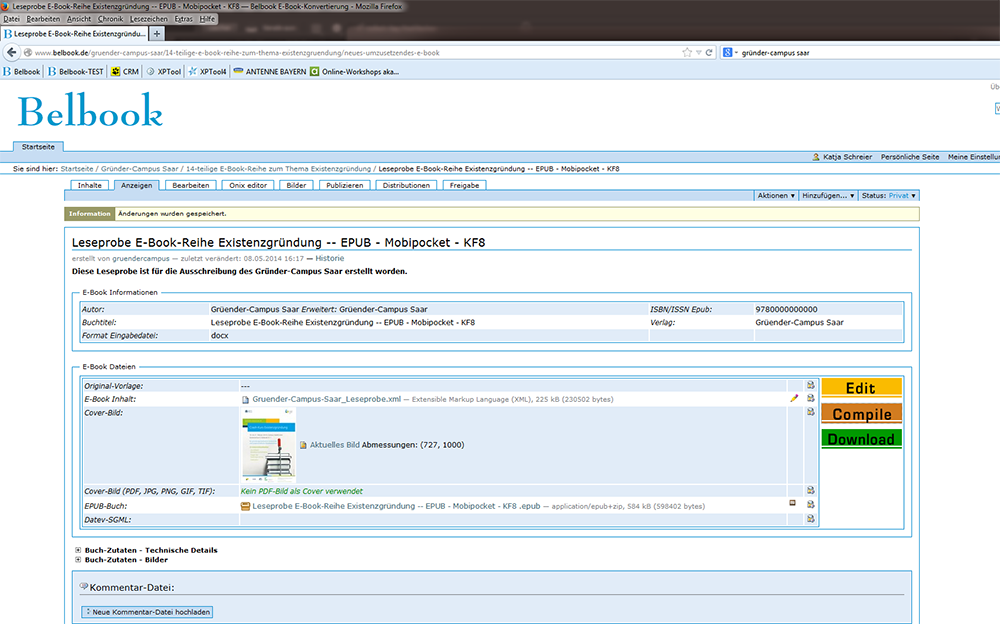The image size is (1000, 624).
Task: Open Gruender-Campus-Saar_Leseprobe.xml file link
Action: click(x=327, y=399)
